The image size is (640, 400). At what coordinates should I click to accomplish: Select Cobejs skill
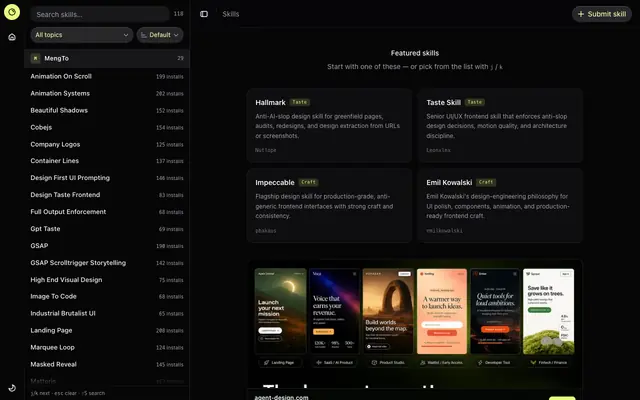[107, 127]
